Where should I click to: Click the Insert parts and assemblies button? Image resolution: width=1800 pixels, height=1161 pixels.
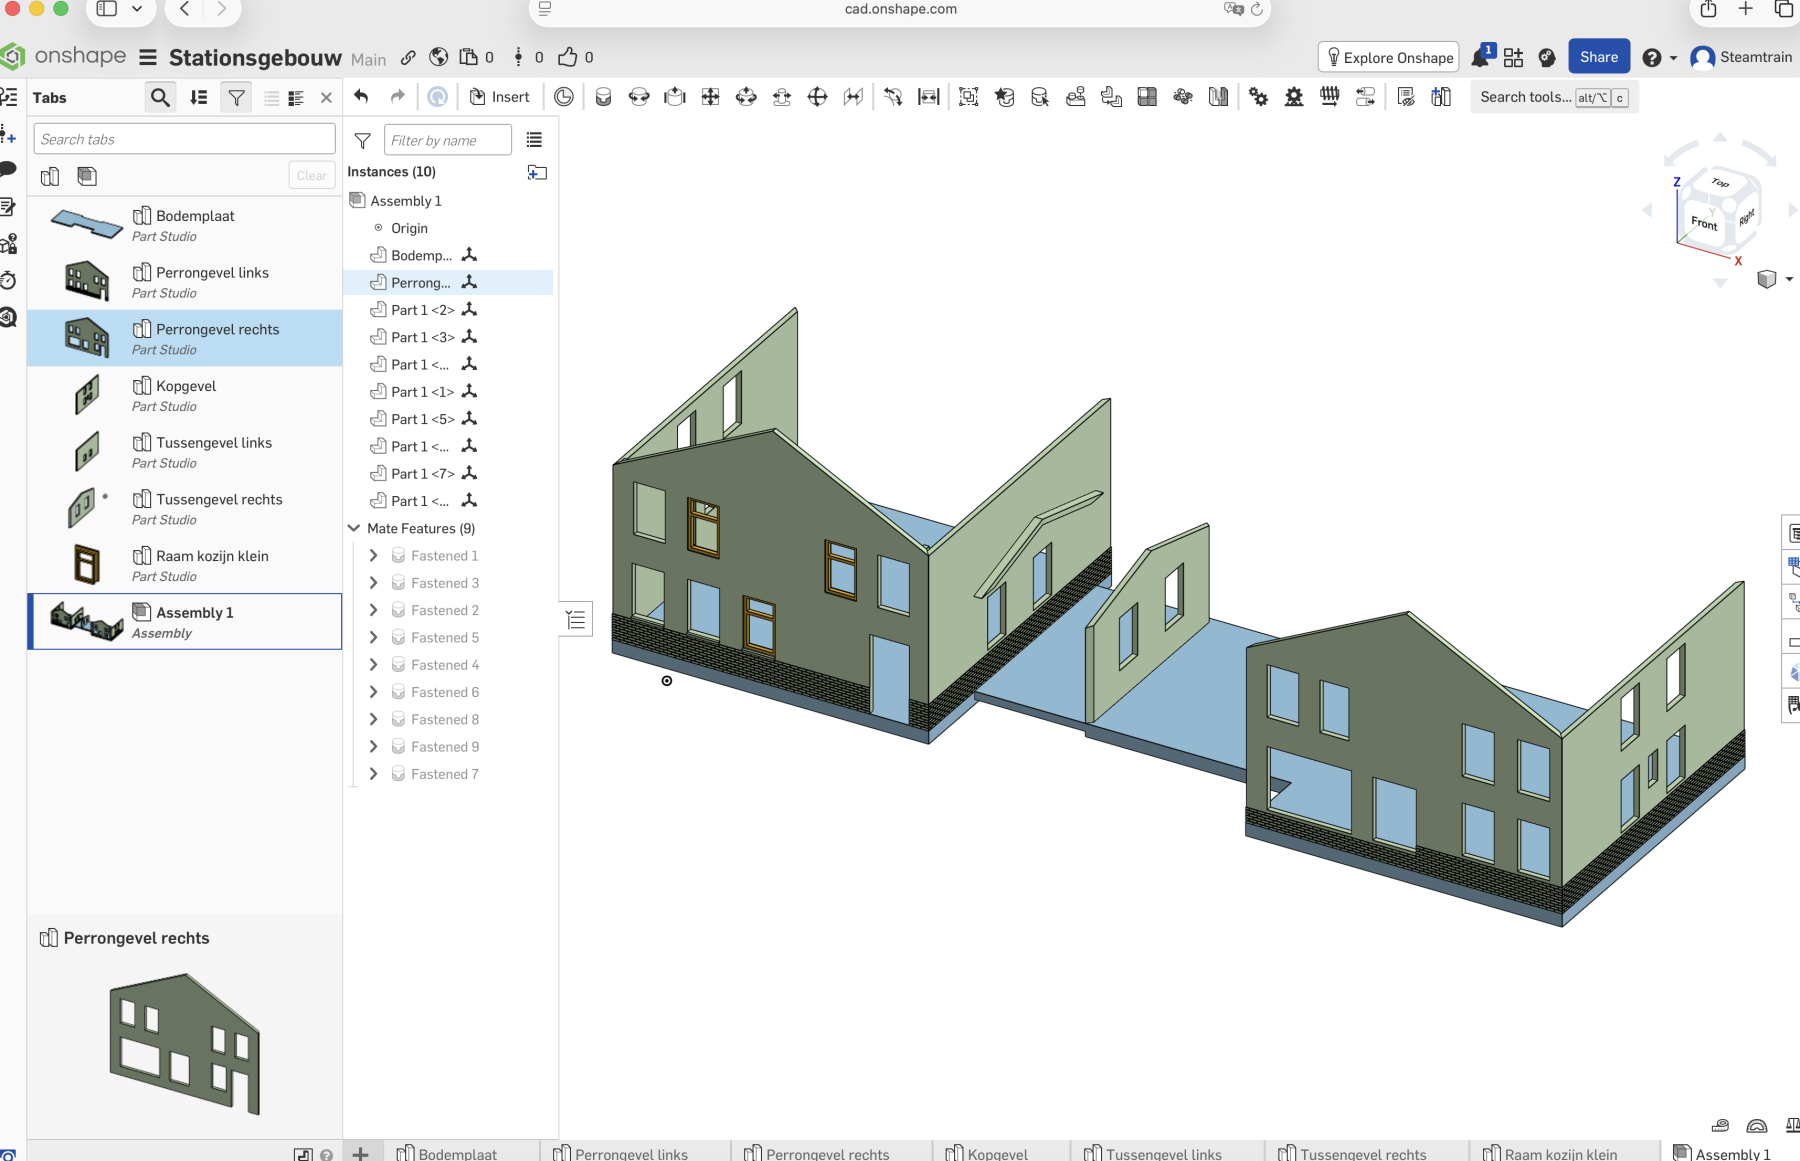[500, 97]
